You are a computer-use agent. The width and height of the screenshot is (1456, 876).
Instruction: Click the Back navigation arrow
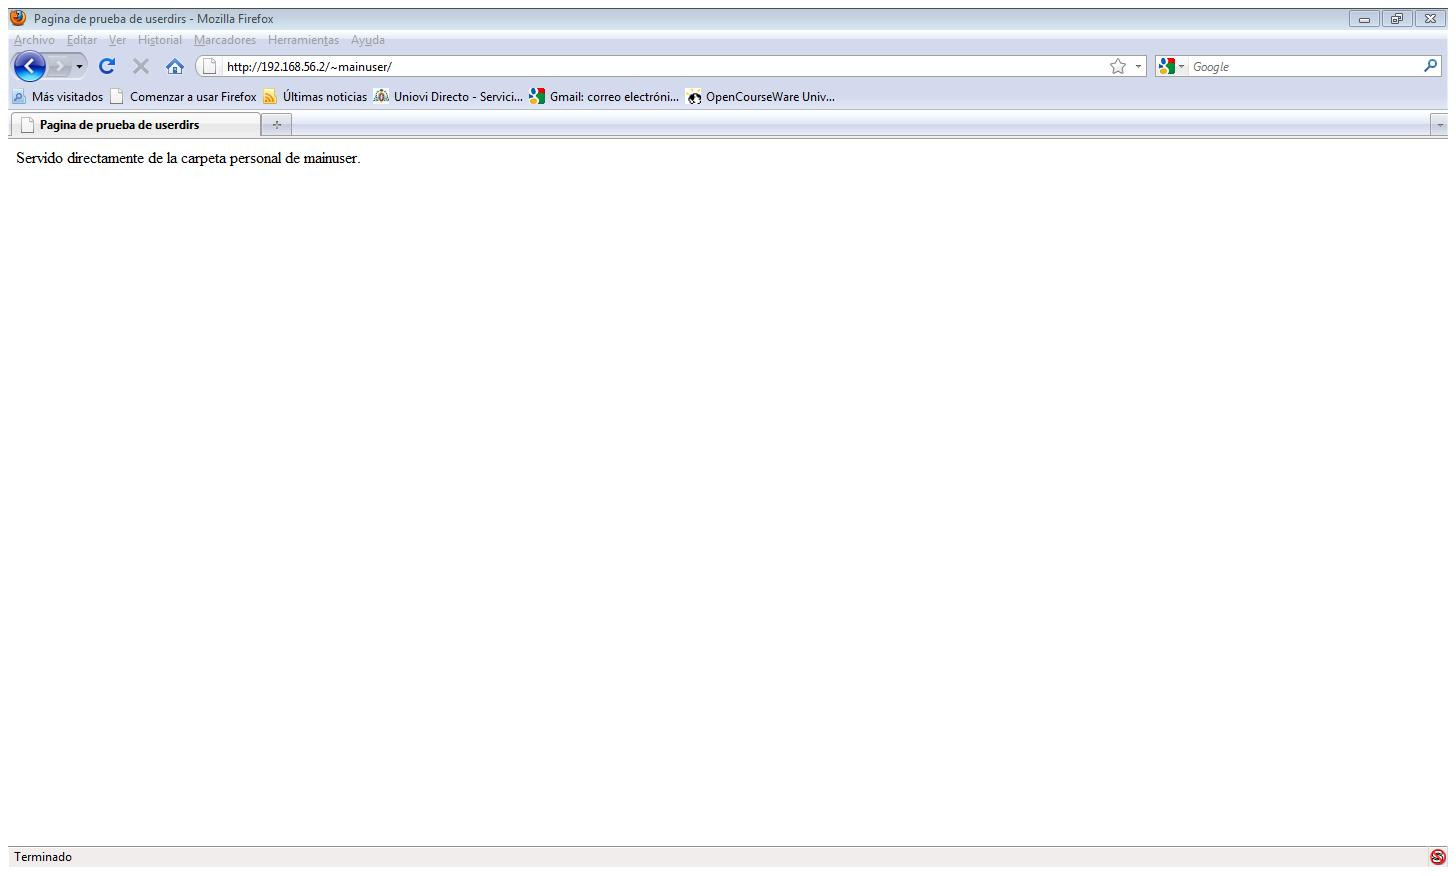(x=30, y=67)
